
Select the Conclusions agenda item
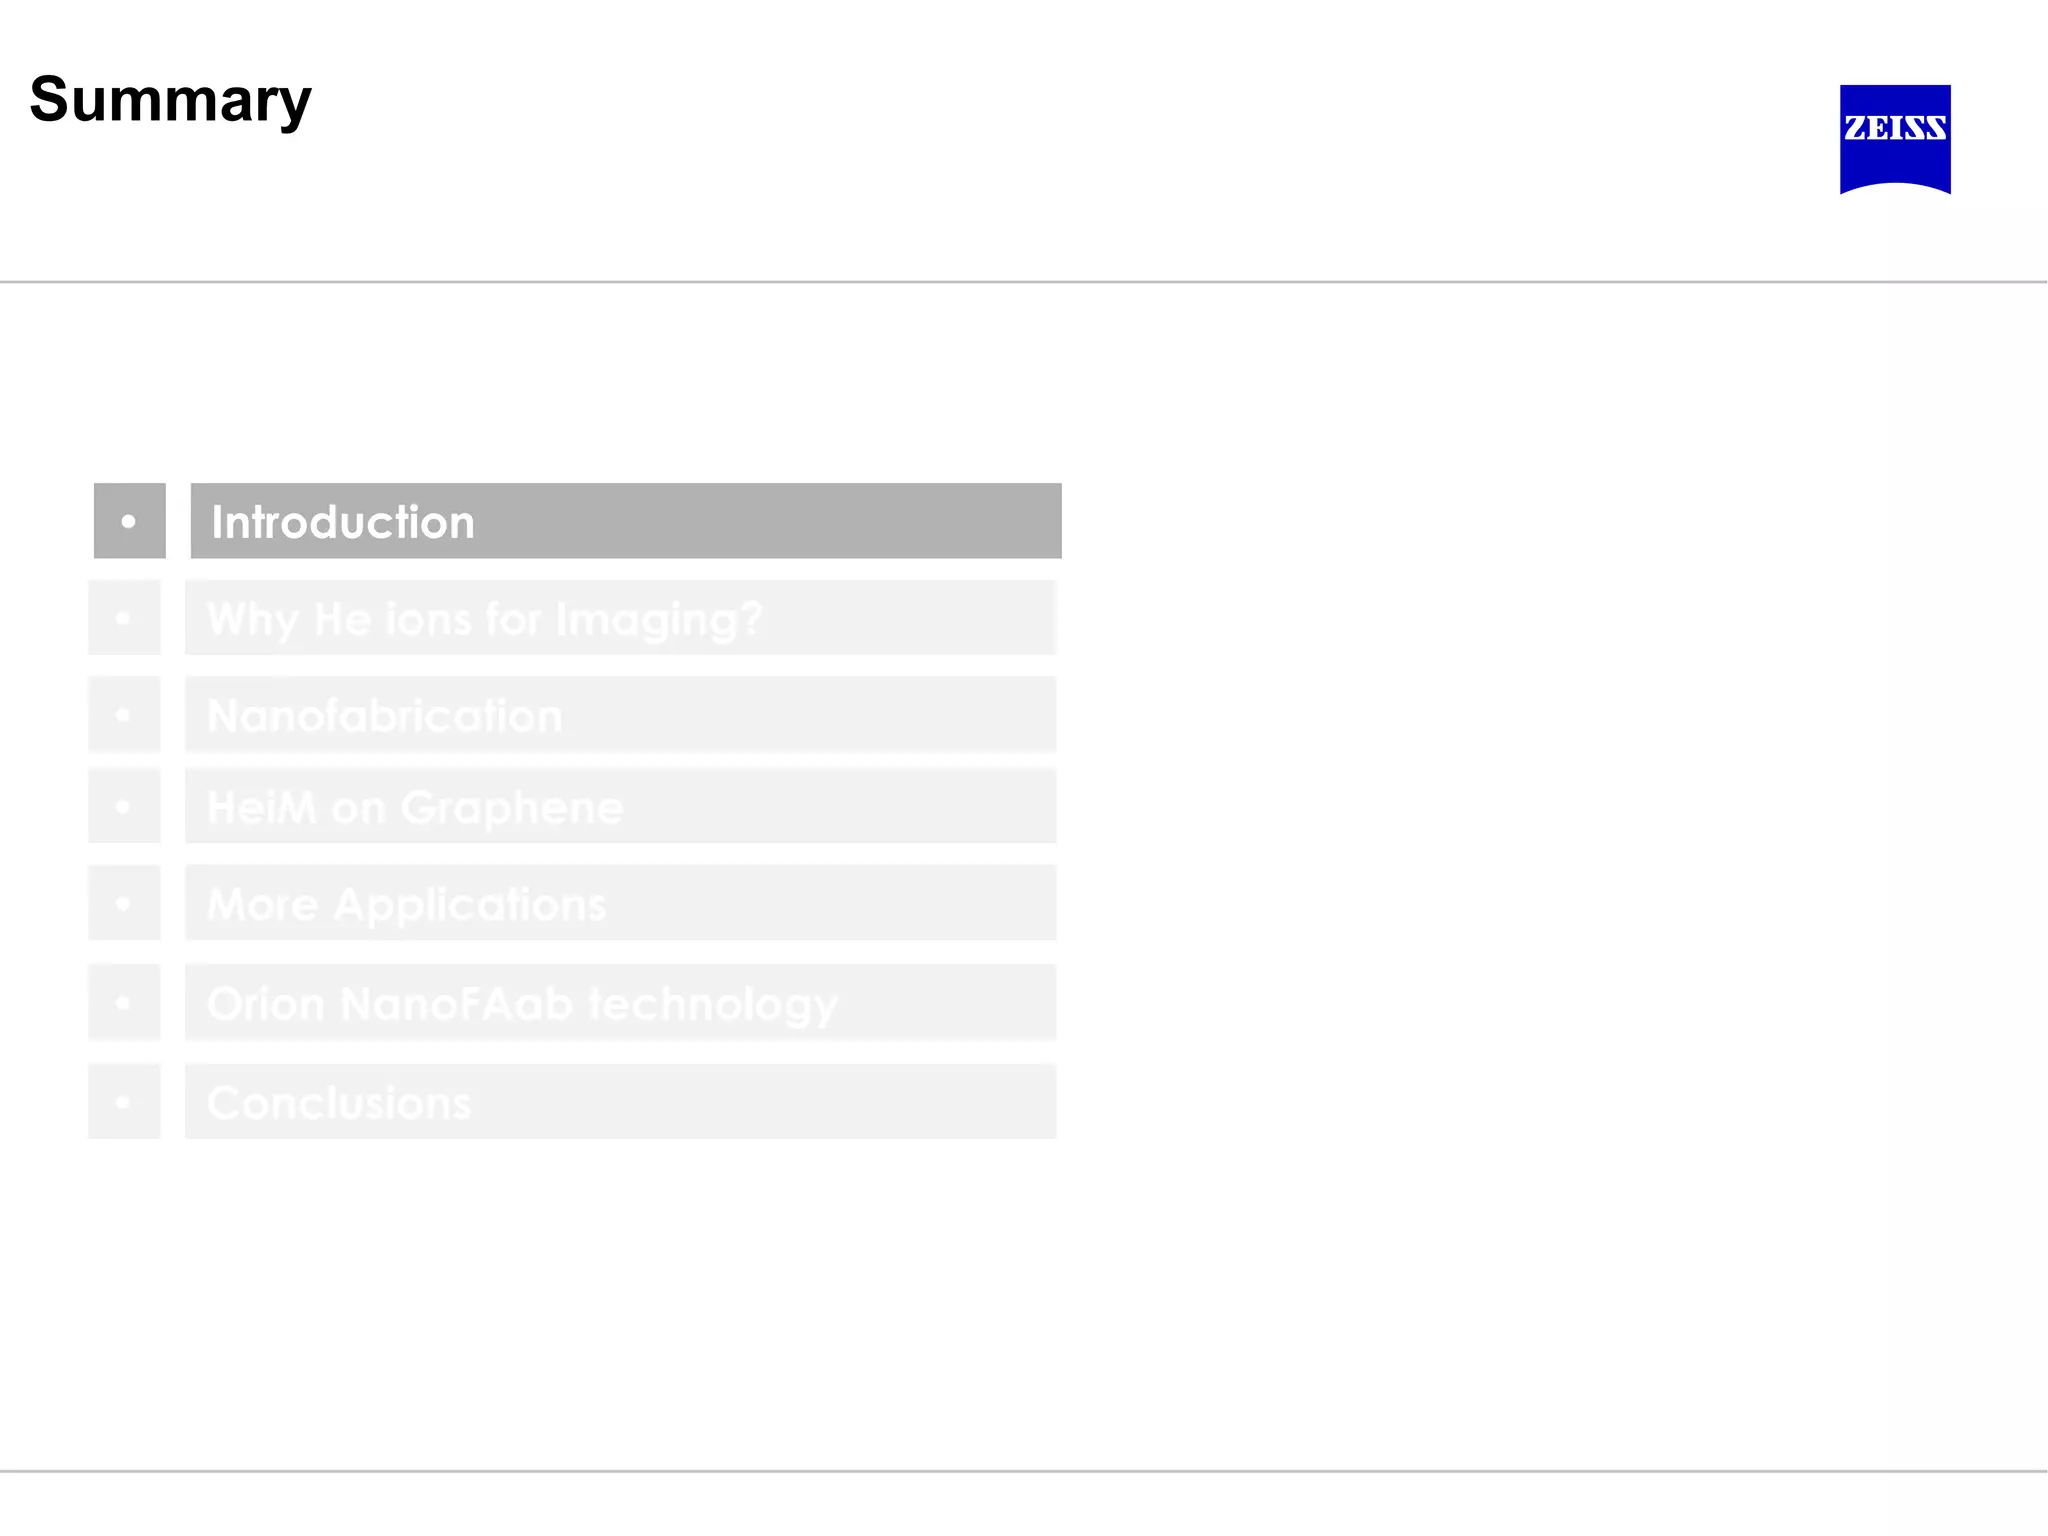coord(620,1101)
